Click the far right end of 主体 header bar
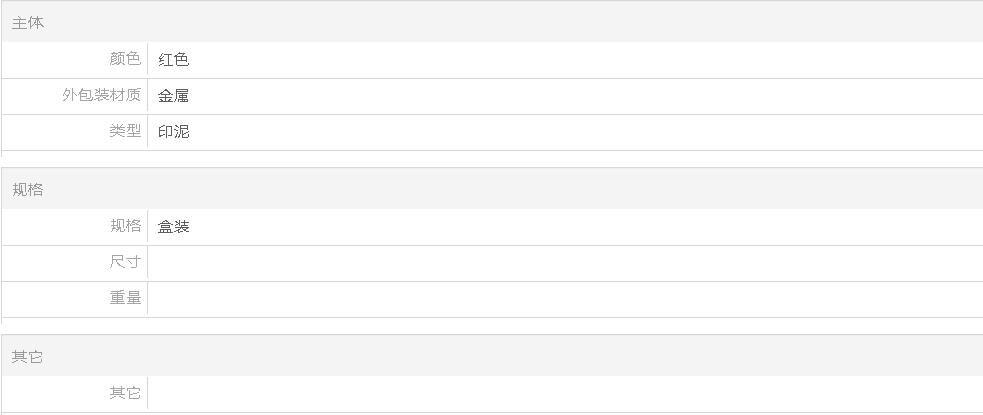The image size is (983, 415). tap(968, 22)
